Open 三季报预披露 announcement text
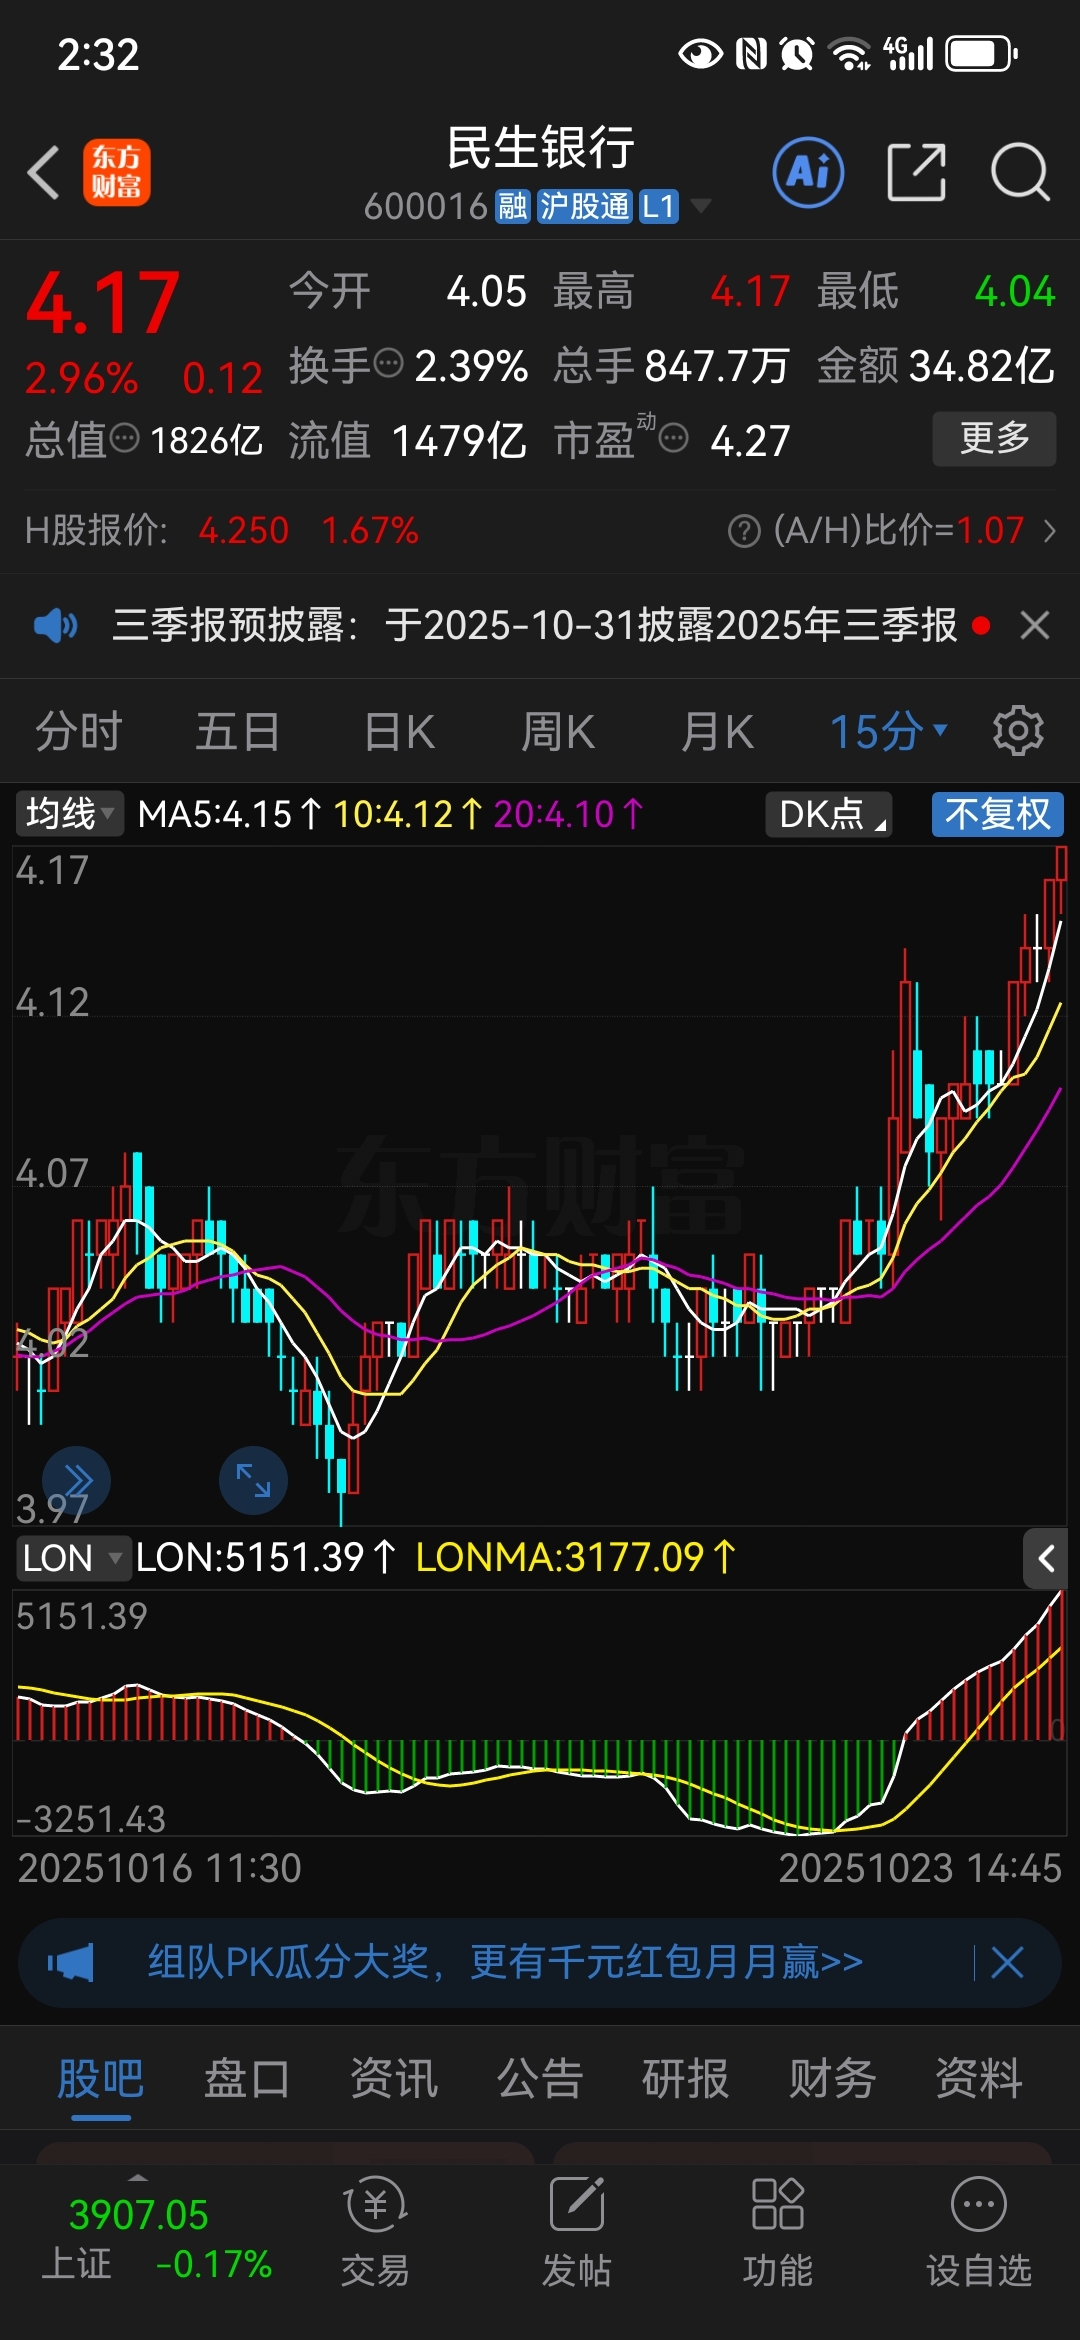This screenshot has height=2340, width=1080. 535,626
